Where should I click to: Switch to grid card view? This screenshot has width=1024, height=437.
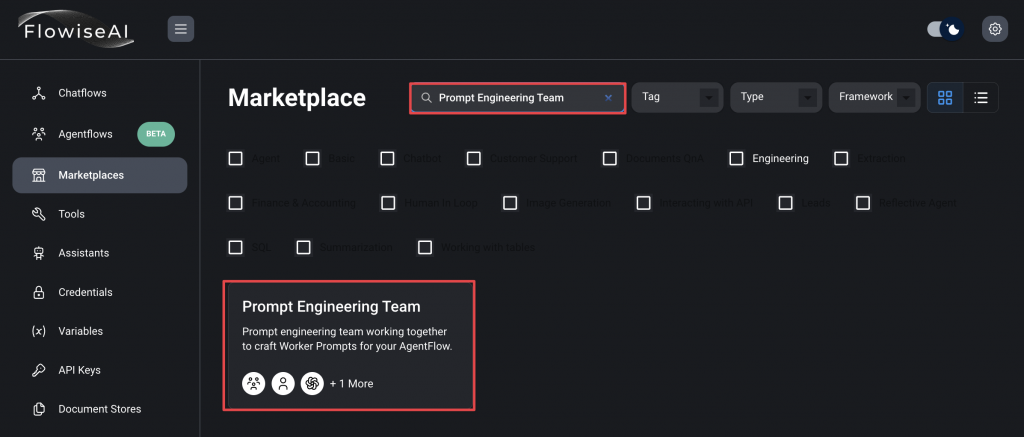945,97
